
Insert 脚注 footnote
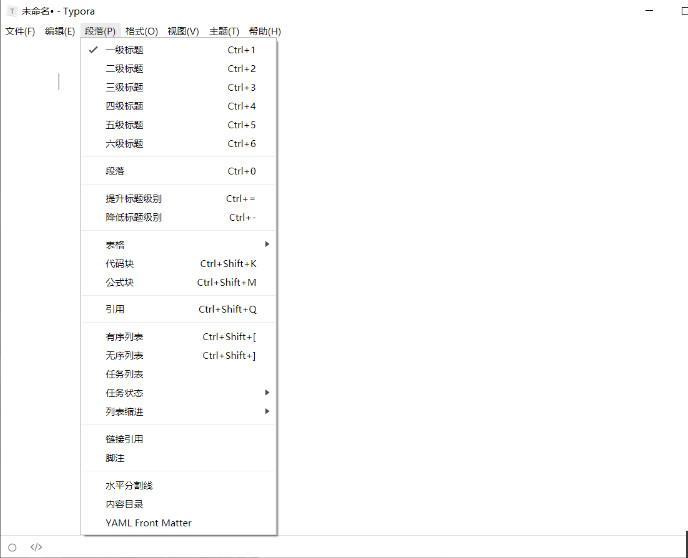click(179, 458)
